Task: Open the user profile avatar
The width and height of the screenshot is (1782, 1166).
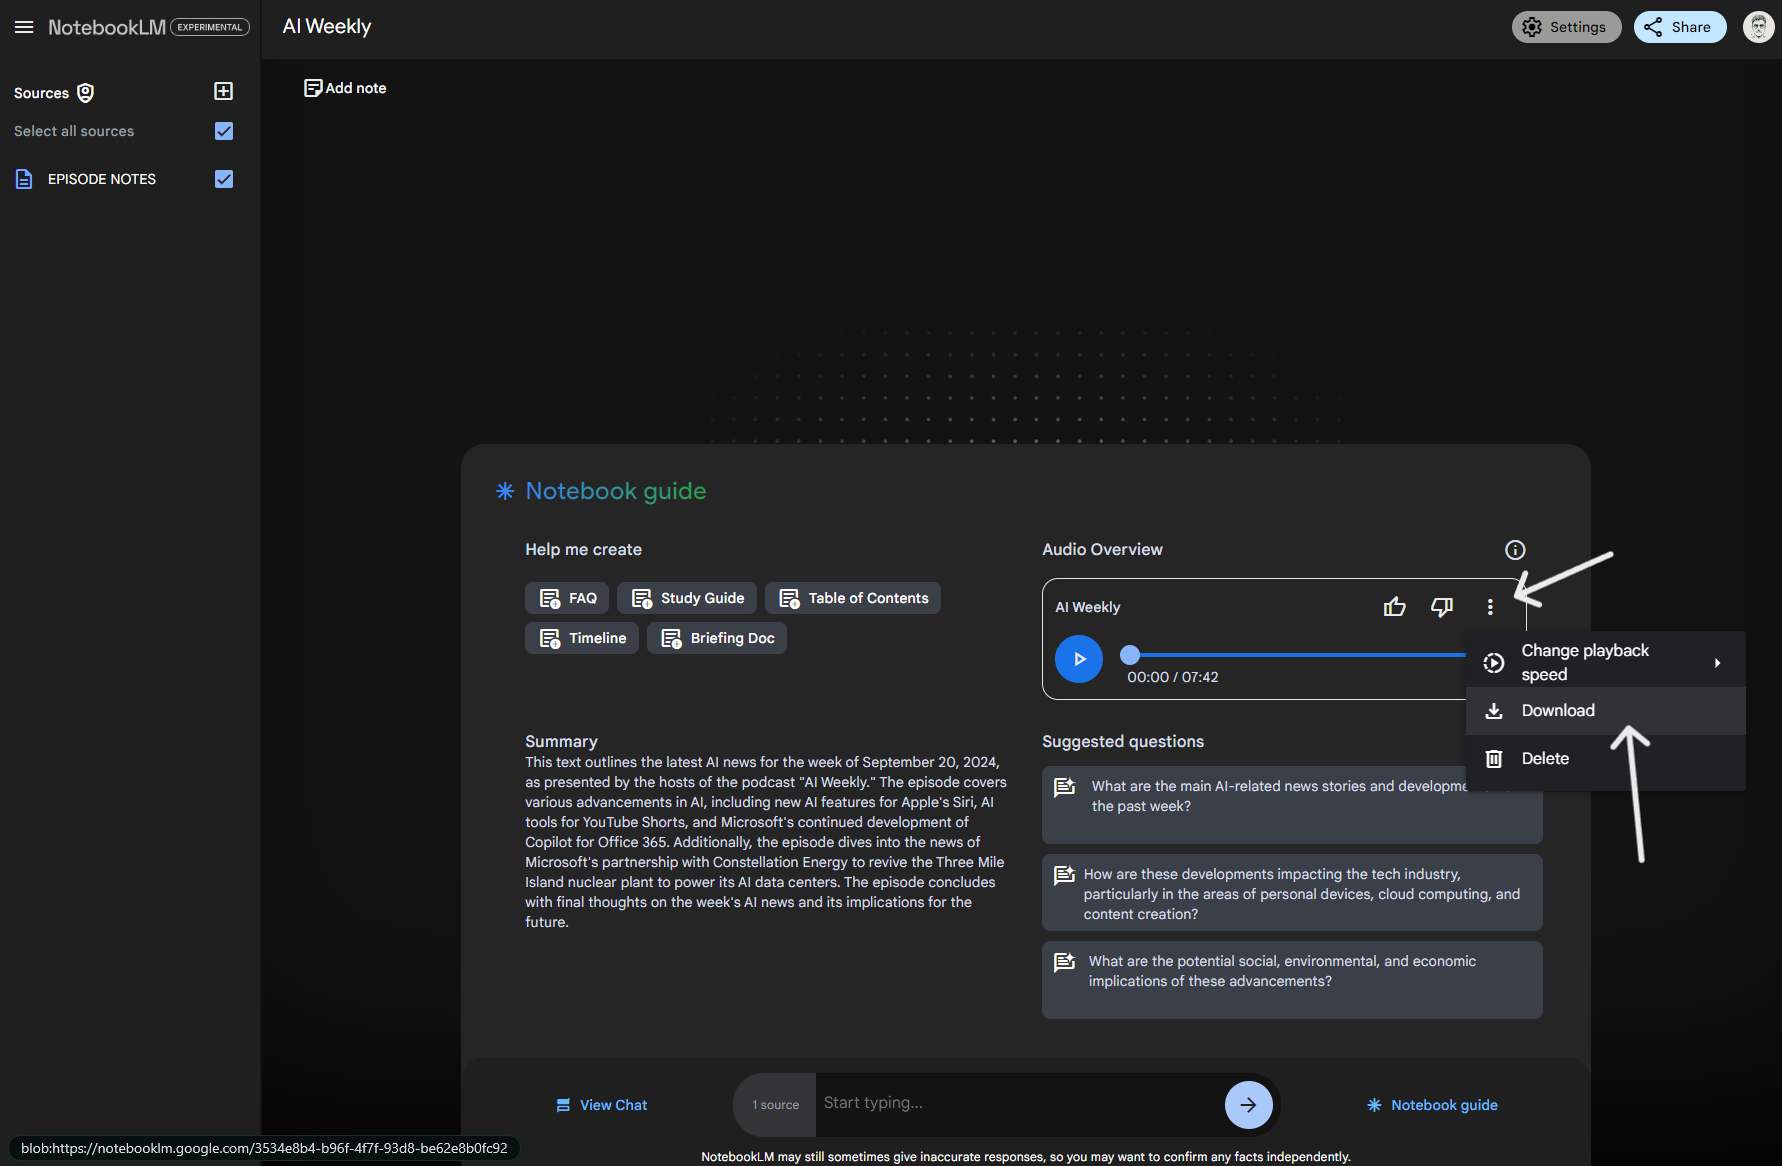Action: tap(1758, 27)
